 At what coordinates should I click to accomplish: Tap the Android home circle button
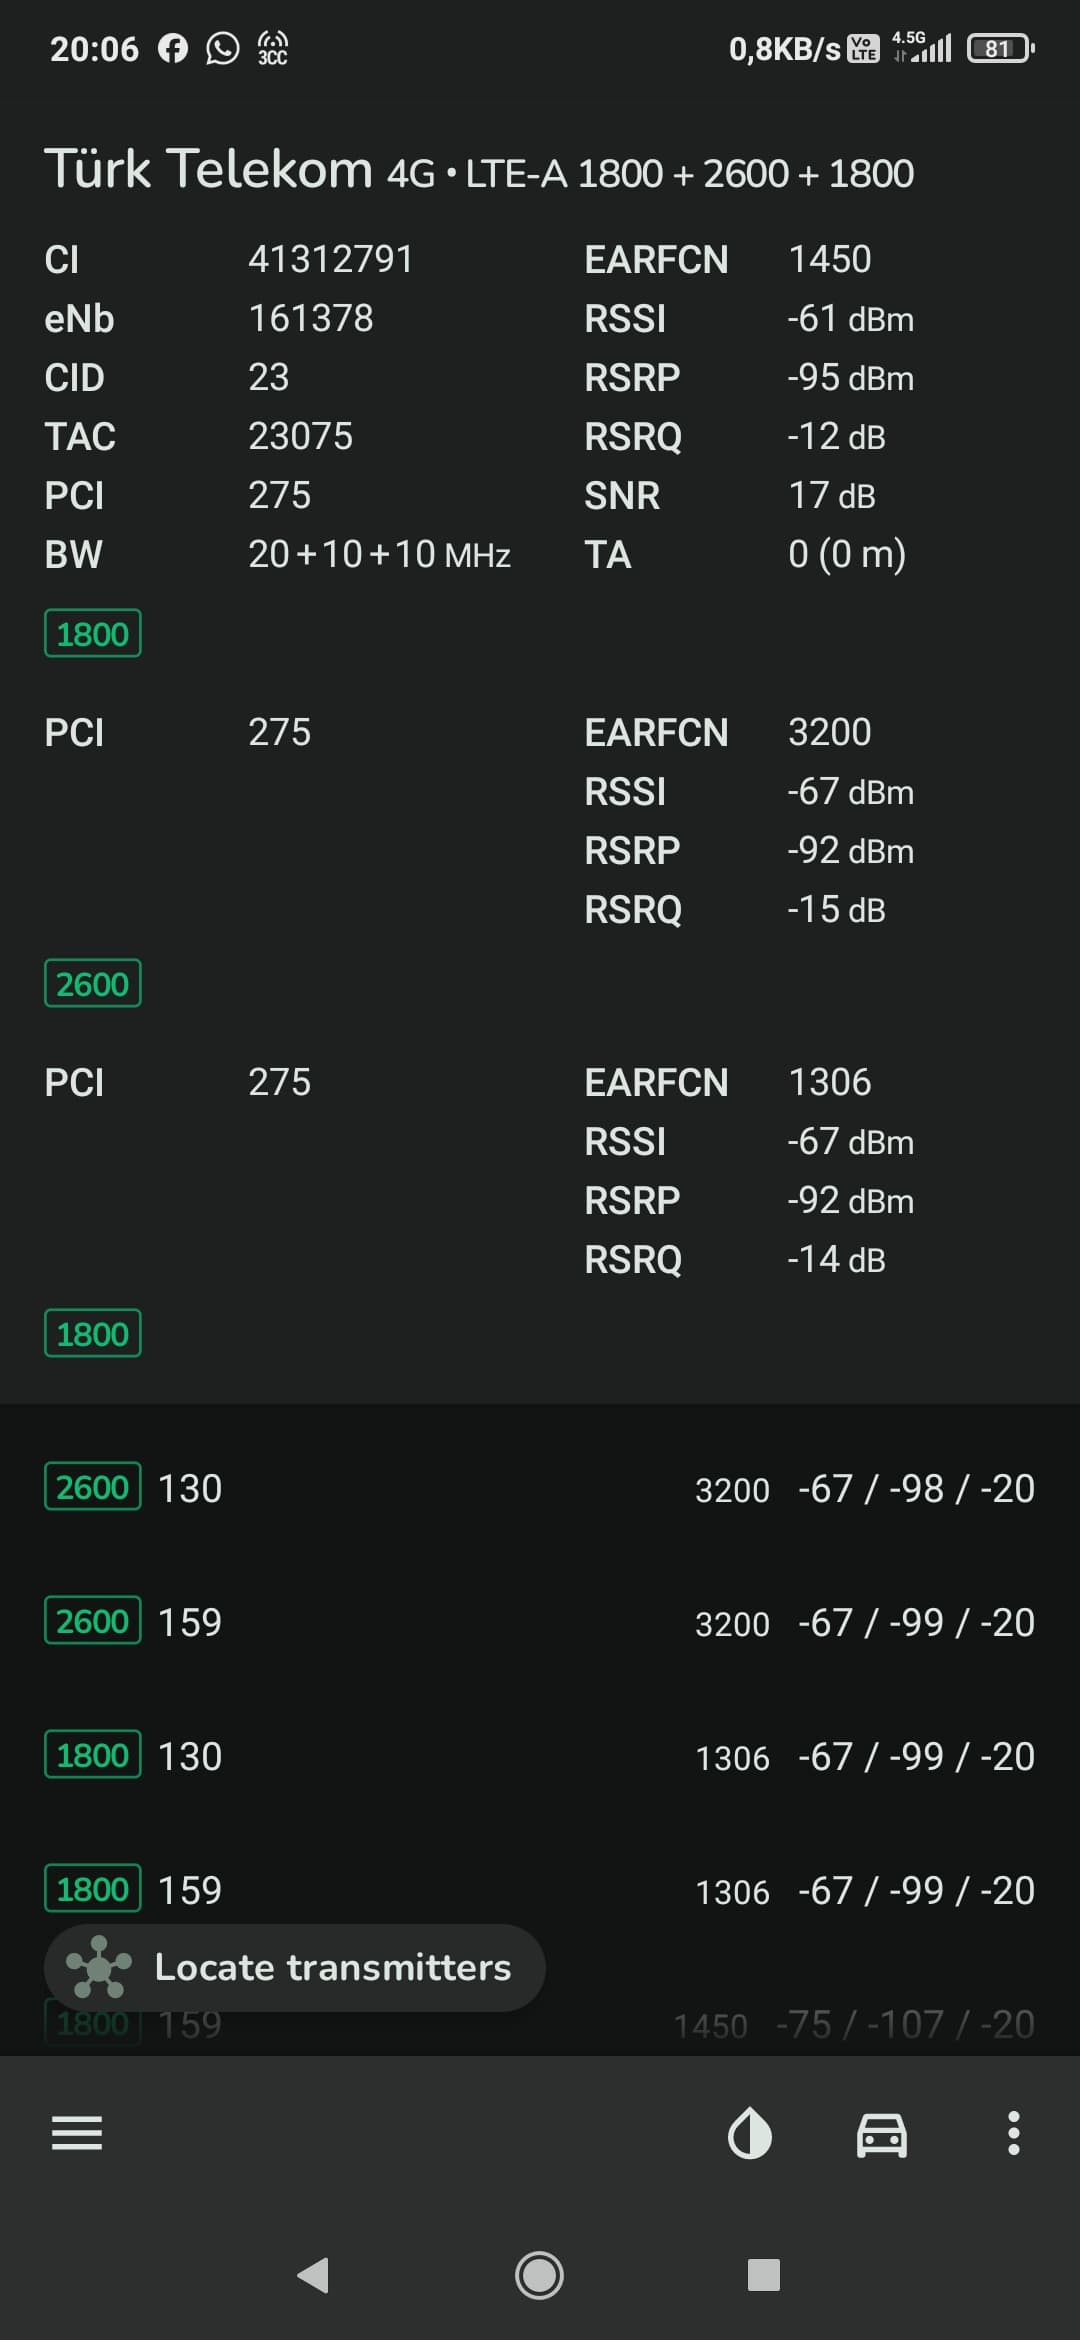(539, 2275)
